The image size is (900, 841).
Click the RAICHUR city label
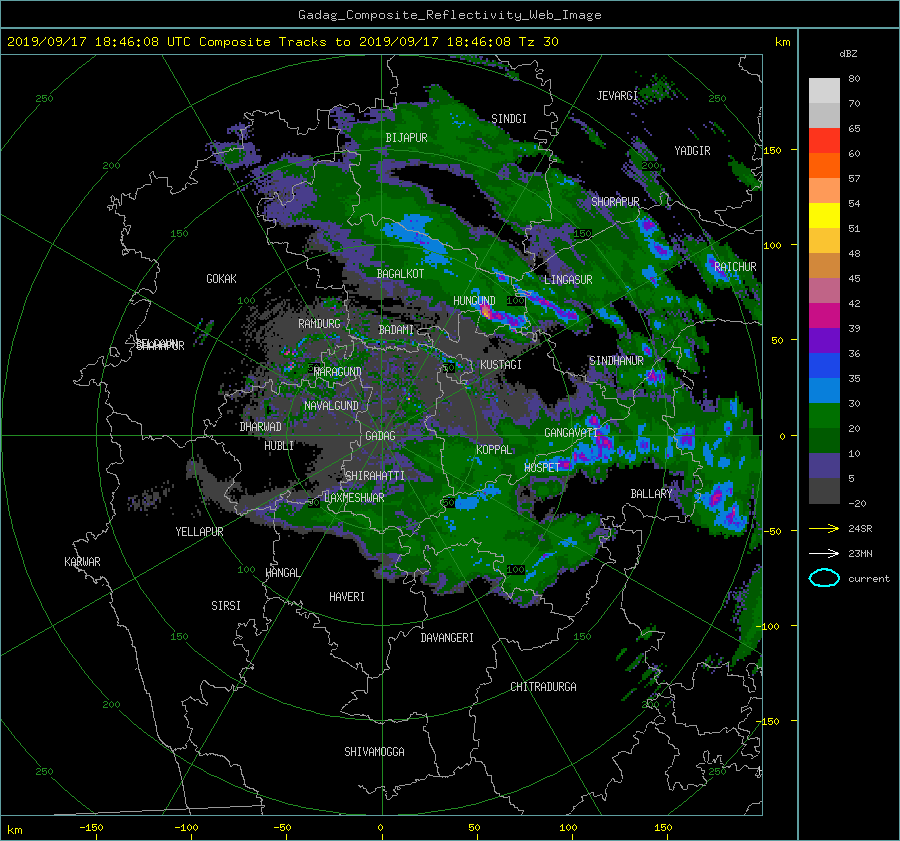735,267
